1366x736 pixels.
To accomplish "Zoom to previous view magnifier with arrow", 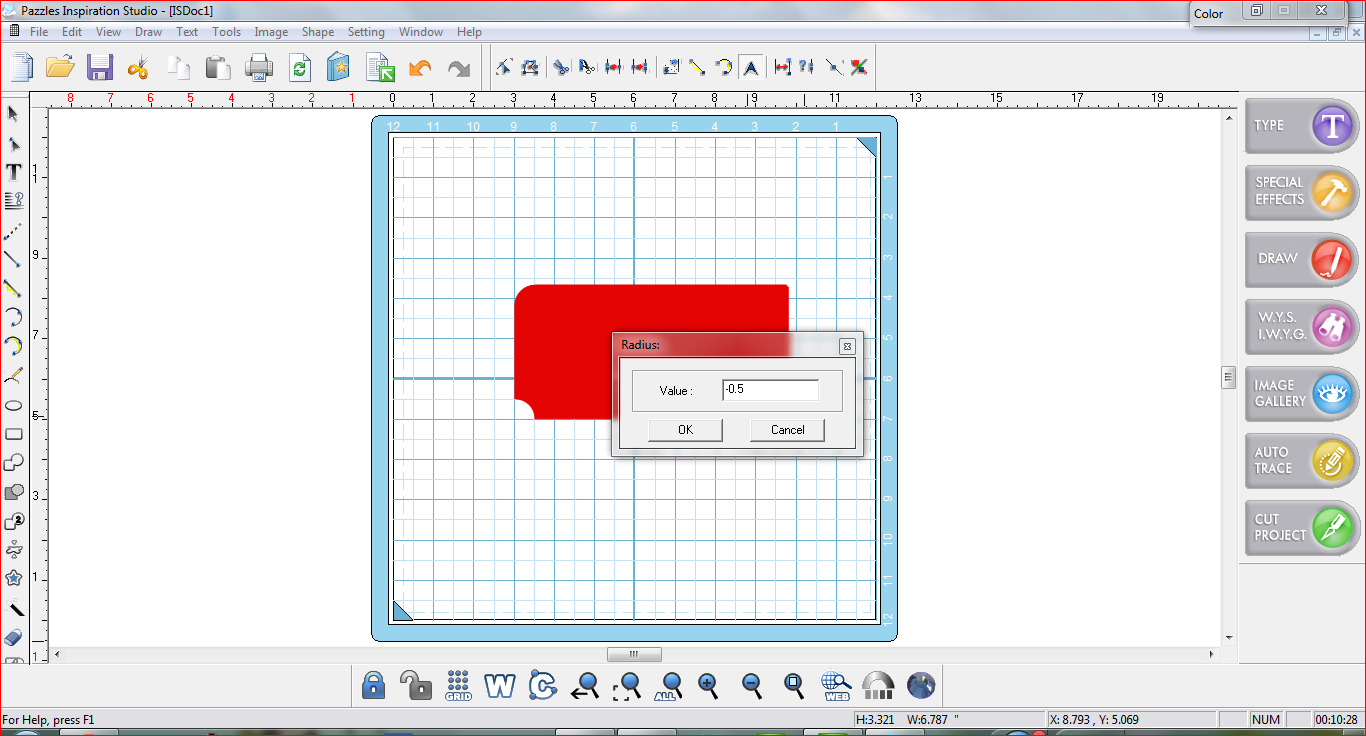I will pyautogui.click(x=585, y=685).
